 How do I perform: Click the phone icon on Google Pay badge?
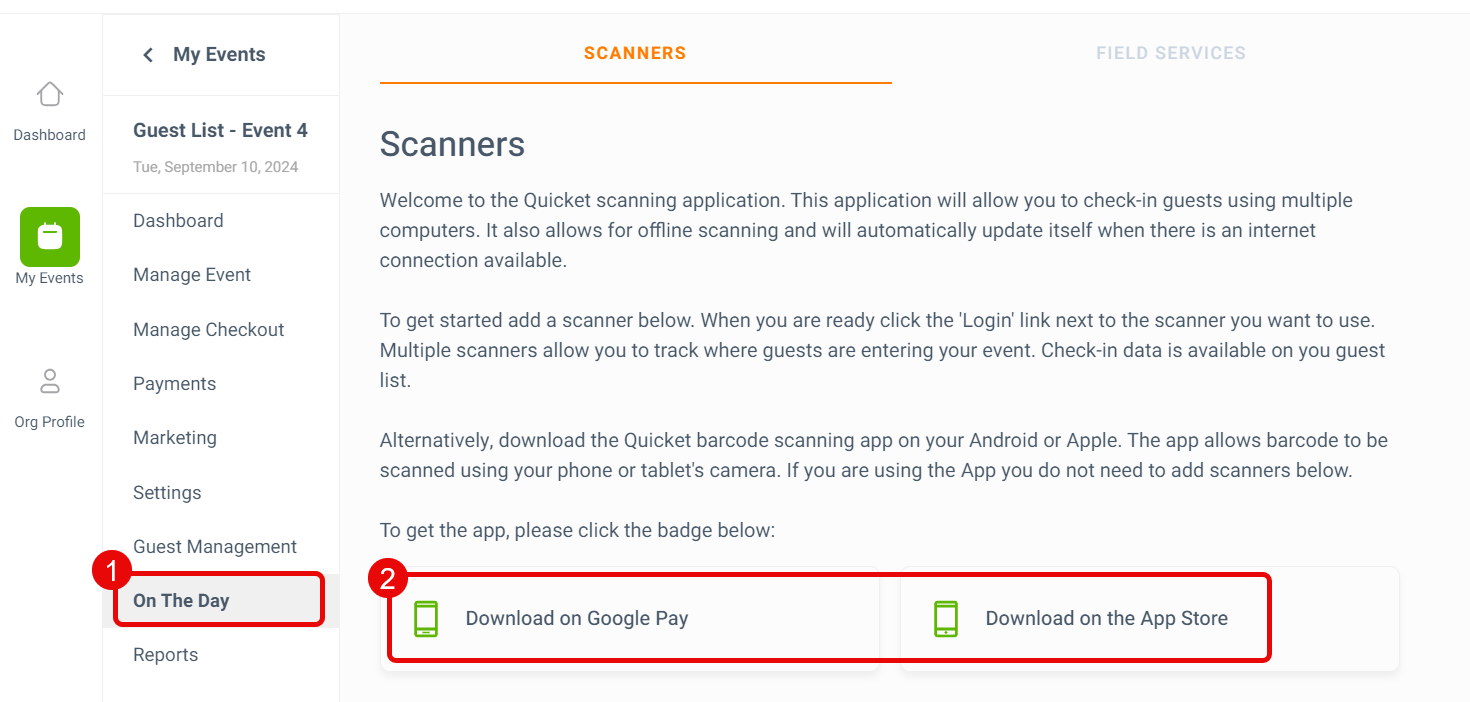point(426,618)
